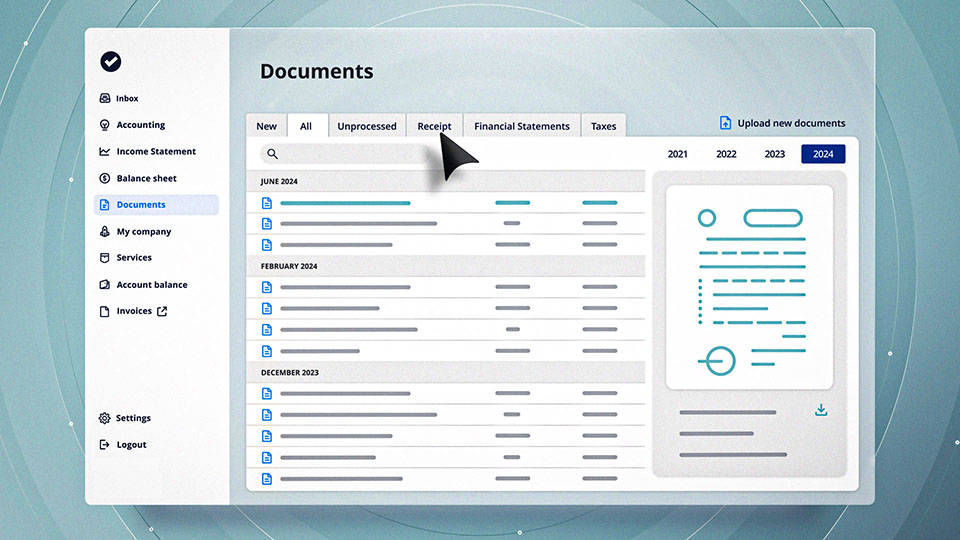Download the previewed document via download icon
The image size is (960, 540).
821,410
